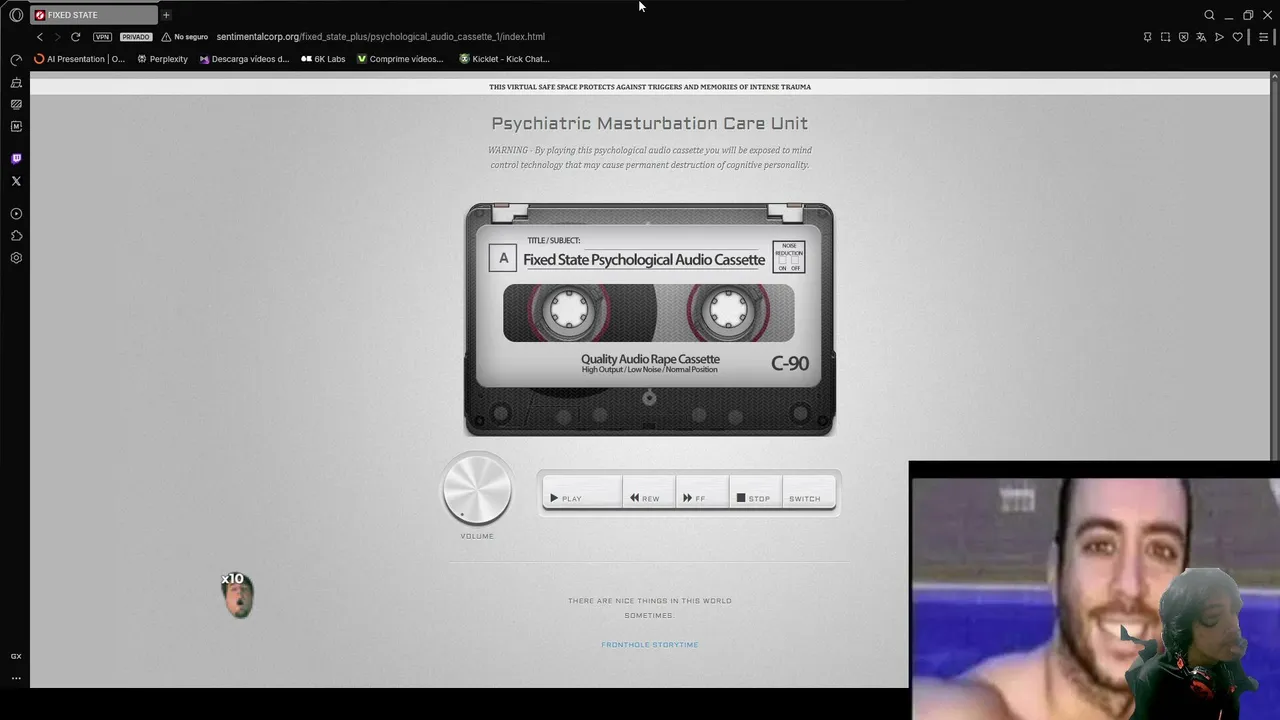The width and height of the screenshot is (1280, 720).
Task: Open the ad blocker shield icon
Action: pos(1183,37)
